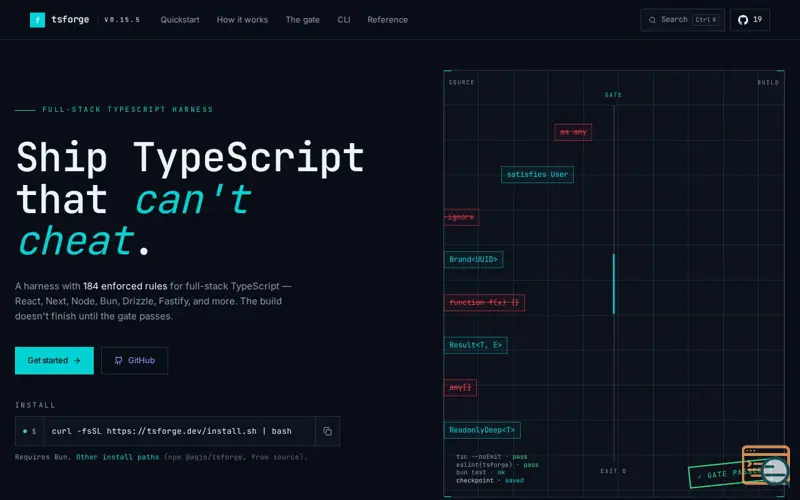This screenshot has width=800, height=500.
Task: Go to How it works page
Action: 242,20
